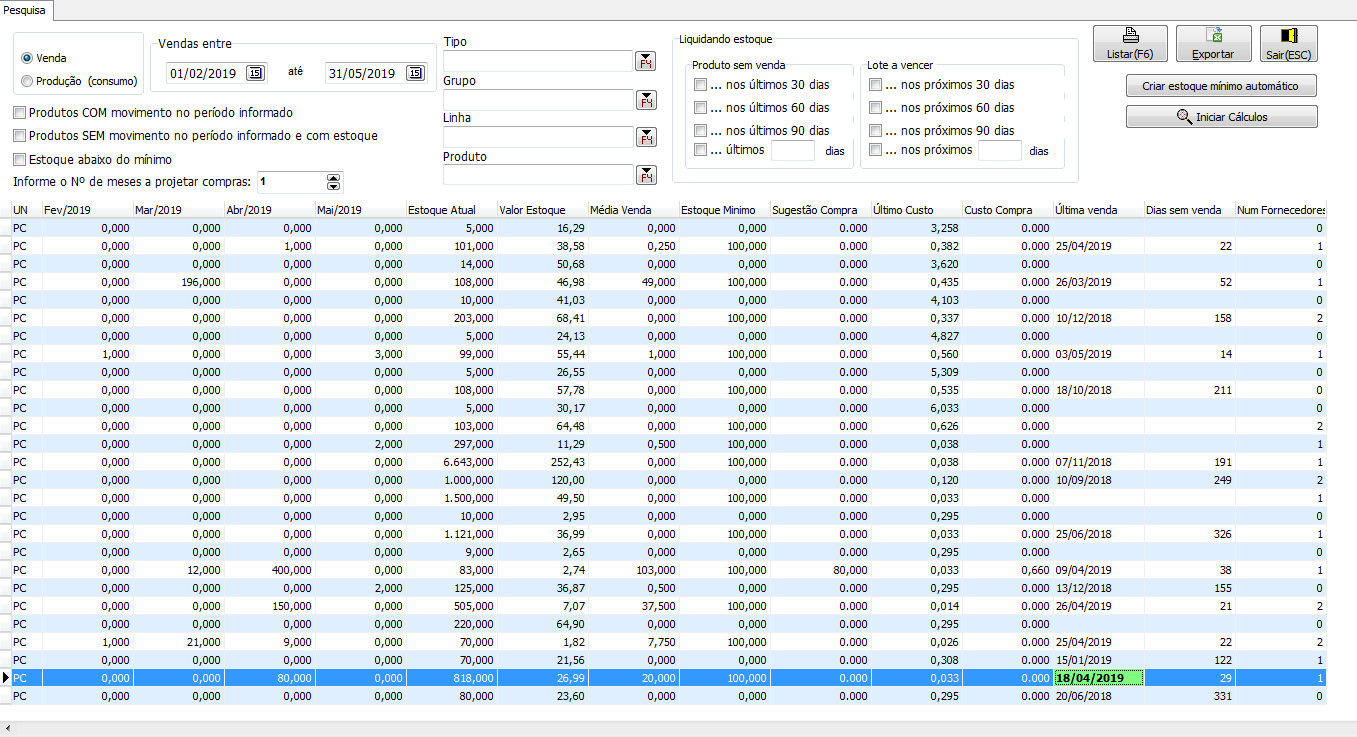Sort by Média Venda column header
This screenshot has width=1357, height=737.
(633, 210)
